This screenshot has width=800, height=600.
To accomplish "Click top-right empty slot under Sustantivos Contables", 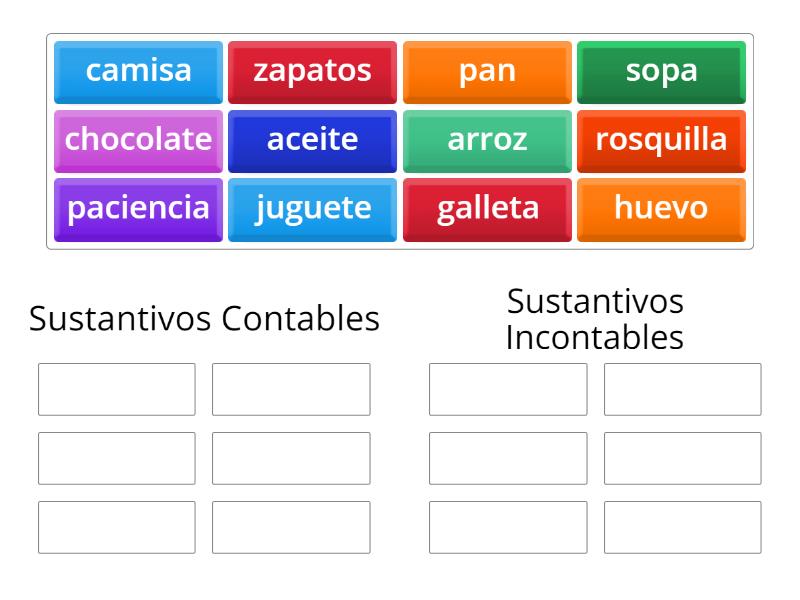I will [x=291, y=389].
